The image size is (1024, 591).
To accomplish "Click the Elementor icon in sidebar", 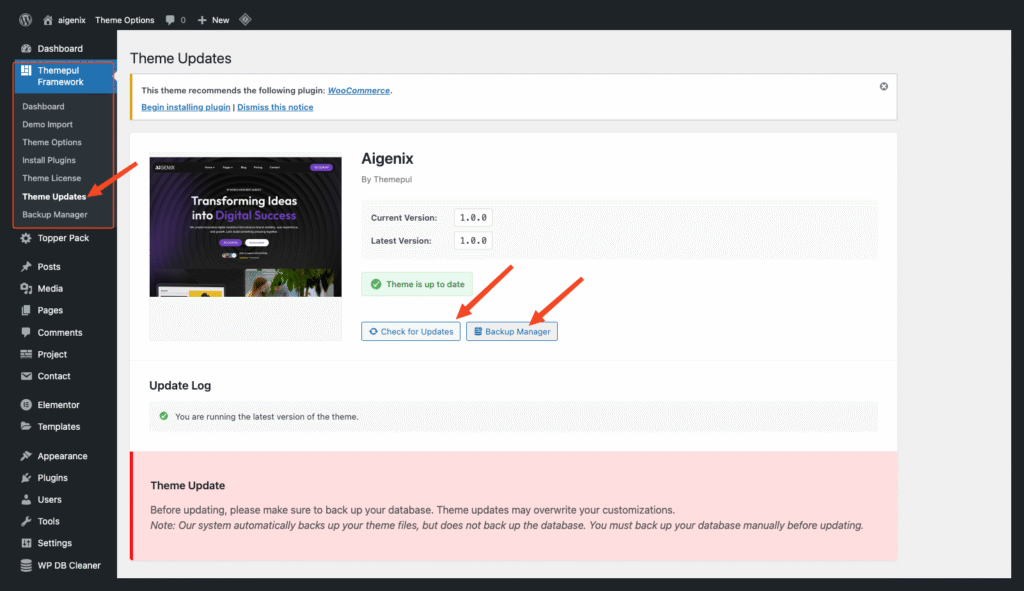I will pyautogui.click(x=26, y=405).
